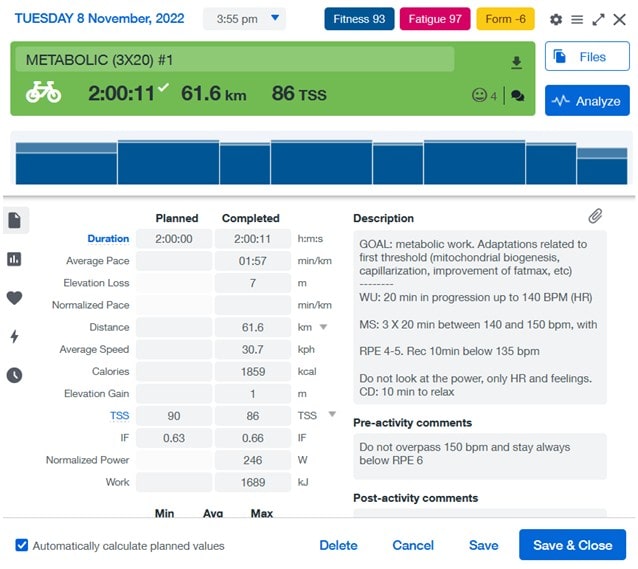This screenshot has width=638, height=569.
Task: Click the attachment paperclip icon
Action: click(595, 216)
